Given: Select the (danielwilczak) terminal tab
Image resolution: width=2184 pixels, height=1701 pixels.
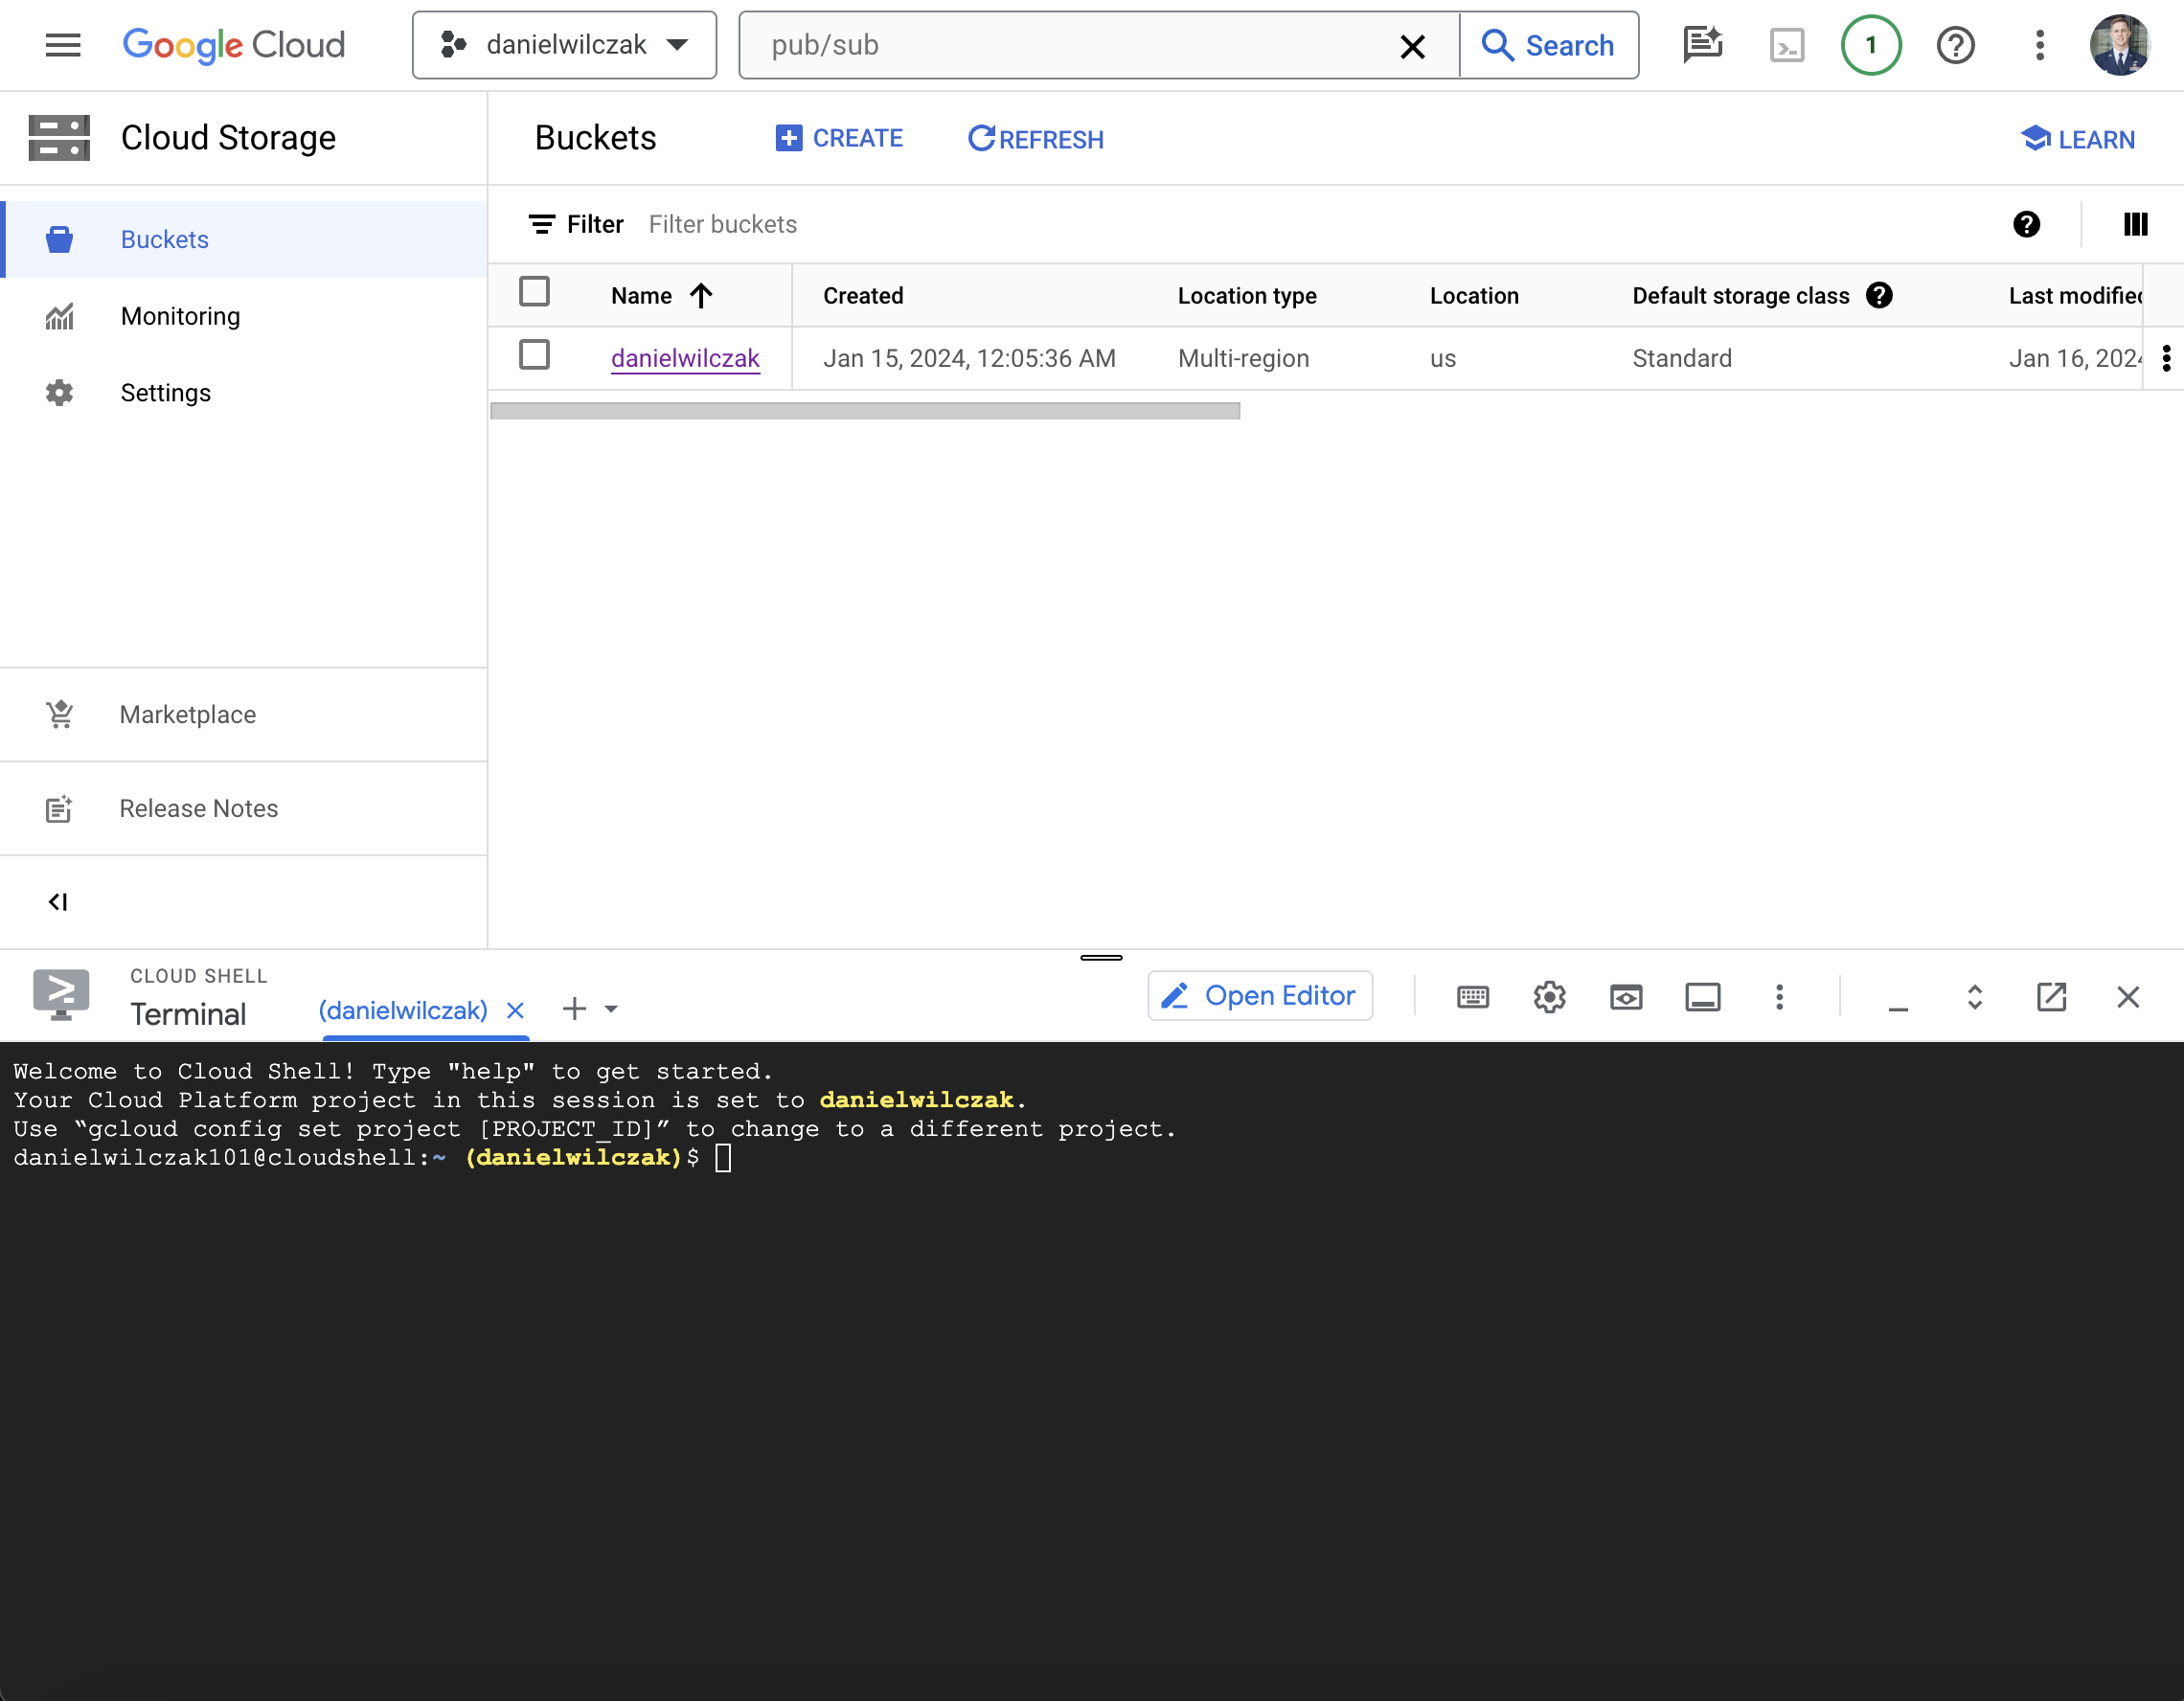Looking at the screenshot, I should tap(403, 1010).
